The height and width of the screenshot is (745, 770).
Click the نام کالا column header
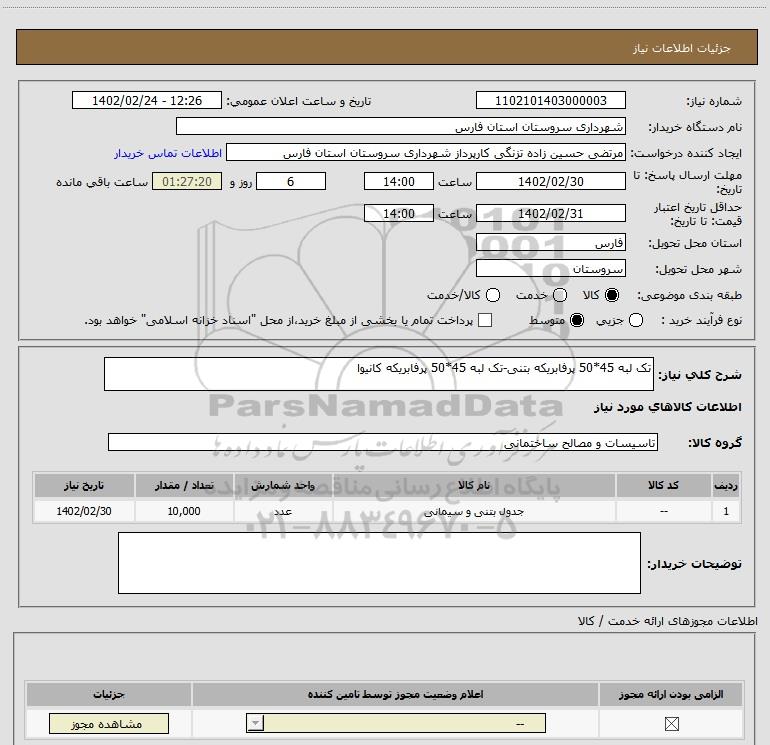474,486
